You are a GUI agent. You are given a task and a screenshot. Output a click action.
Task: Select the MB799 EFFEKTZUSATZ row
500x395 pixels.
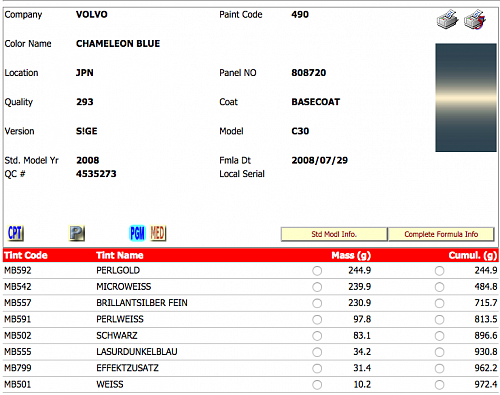pos(251,368)
